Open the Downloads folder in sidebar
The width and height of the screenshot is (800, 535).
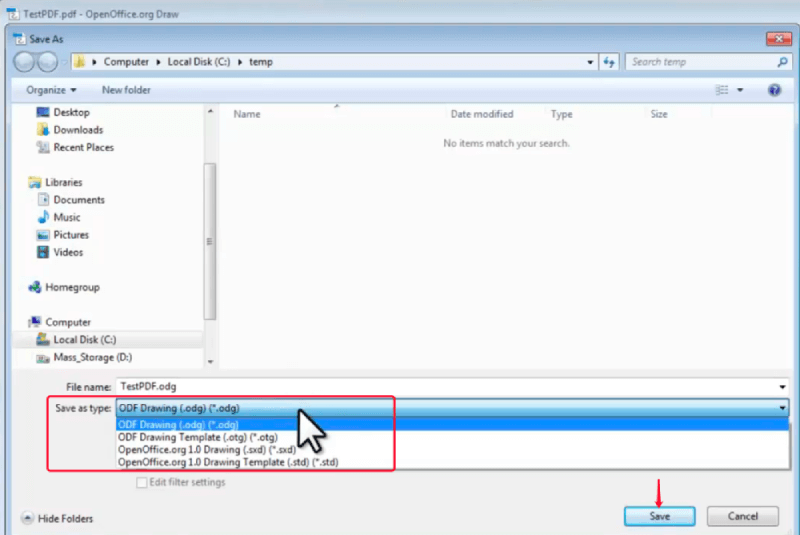pos(78,130)
